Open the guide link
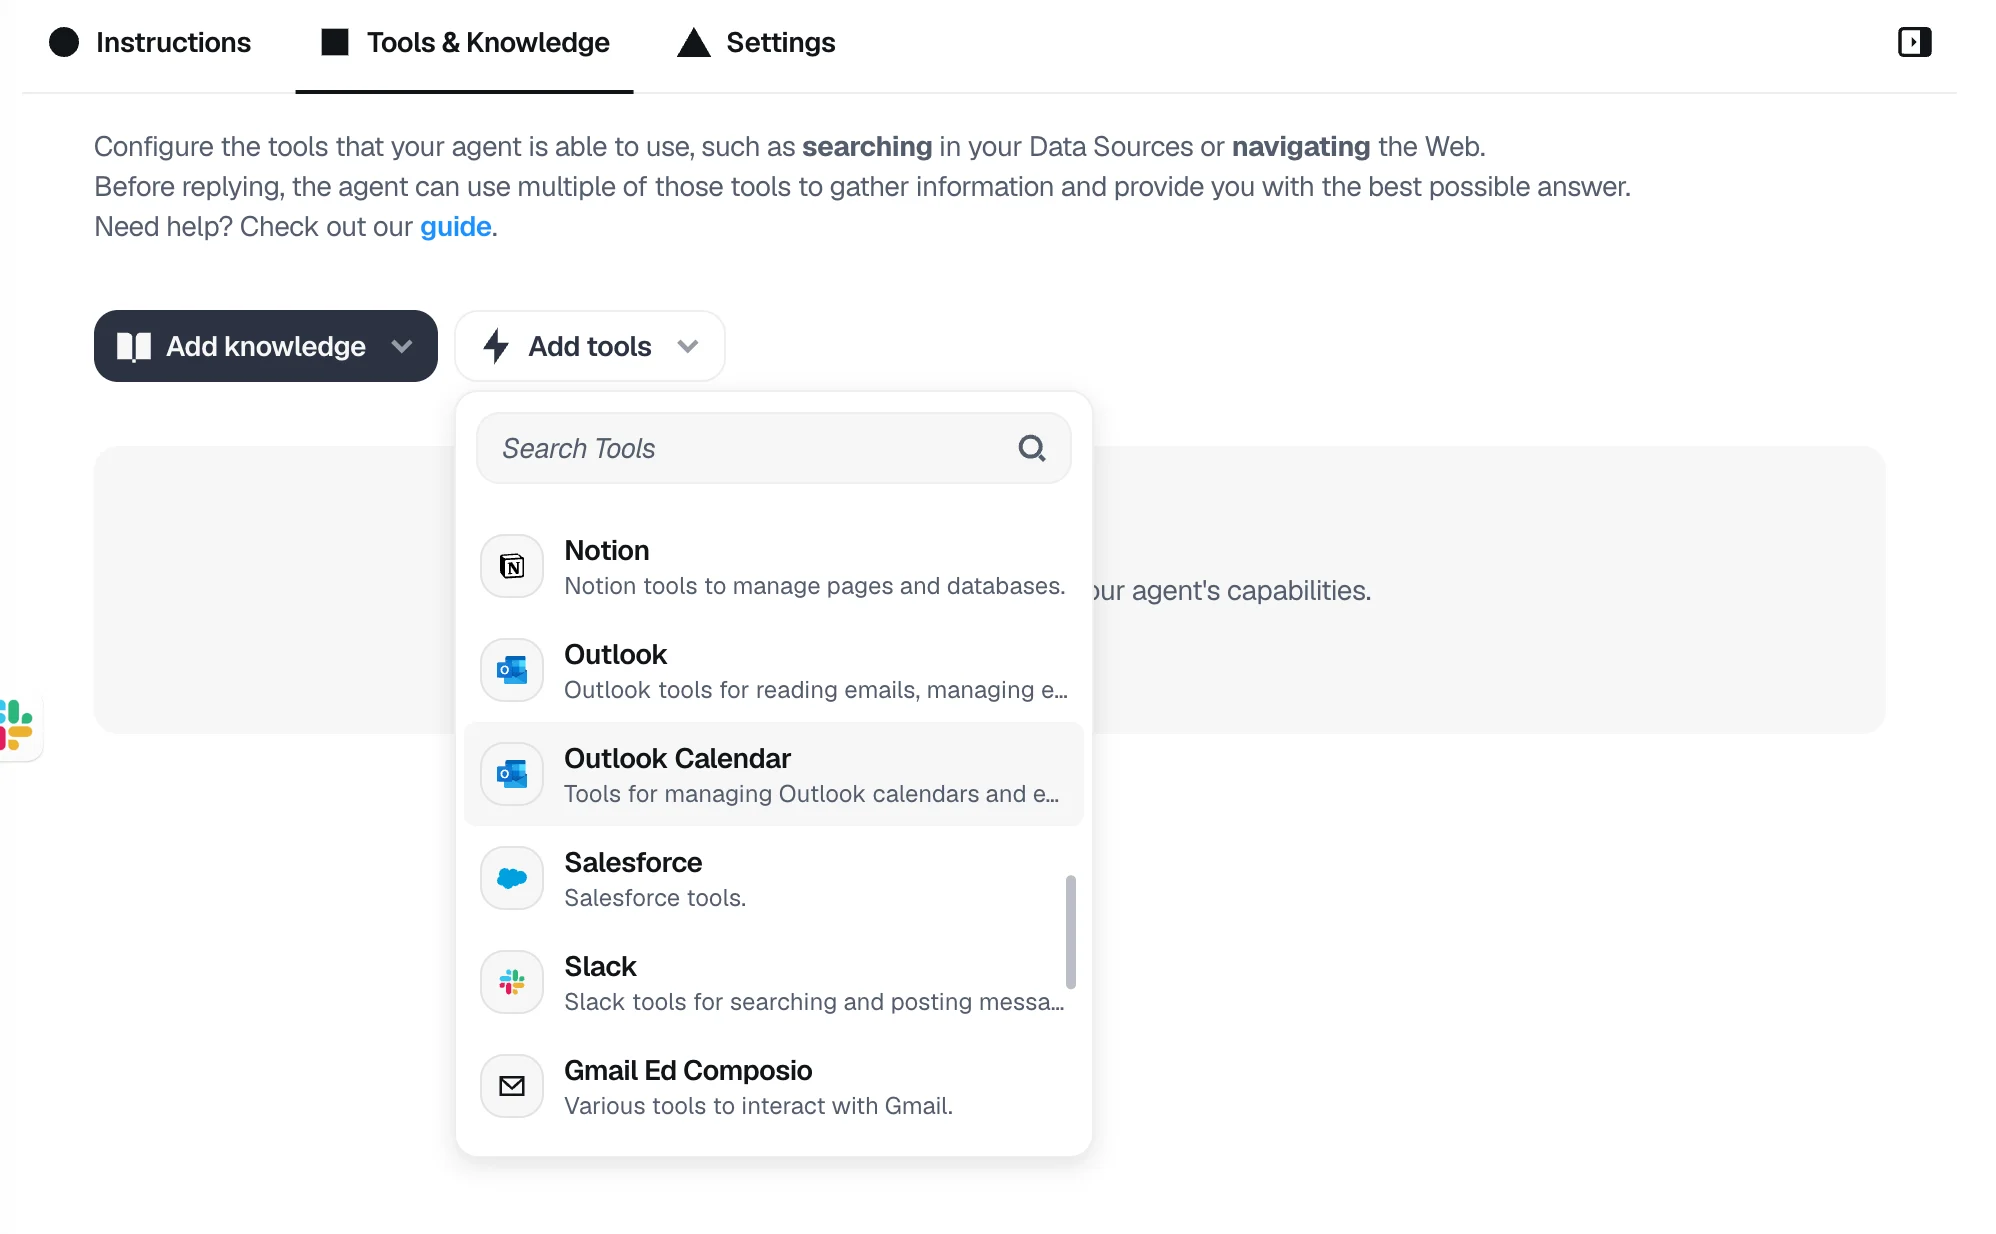This screenshot has width=1996, height=1234. pos(455,226)
